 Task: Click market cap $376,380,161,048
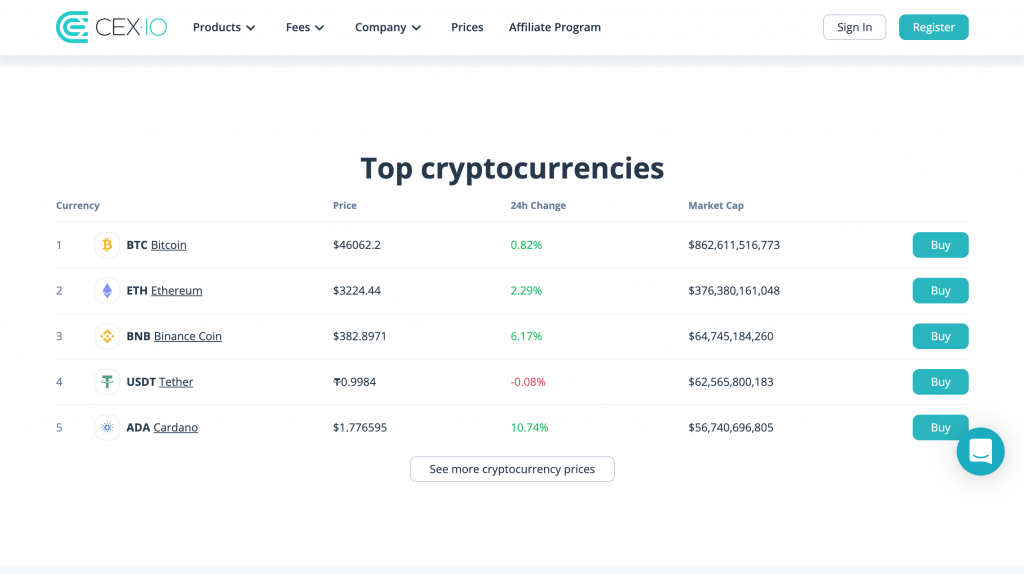click(734, 291)
